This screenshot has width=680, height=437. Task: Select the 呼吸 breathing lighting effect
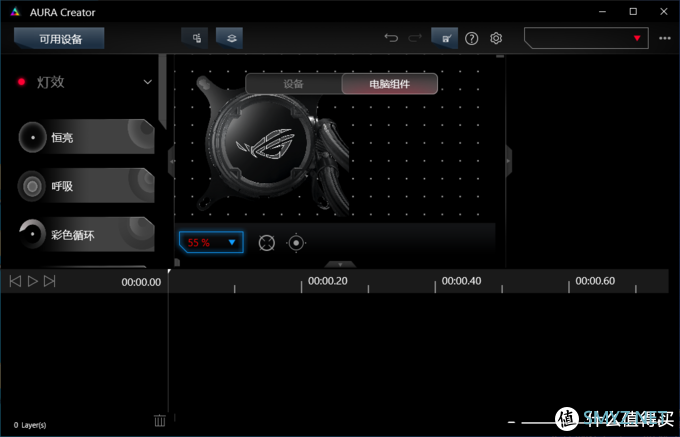coord(86,186)
